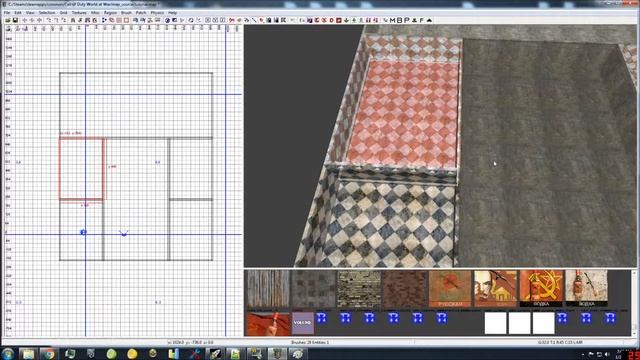Open Google Chrome from the taskbar
The height and width of the screenshot is (360, 640).
click(49, 354)
